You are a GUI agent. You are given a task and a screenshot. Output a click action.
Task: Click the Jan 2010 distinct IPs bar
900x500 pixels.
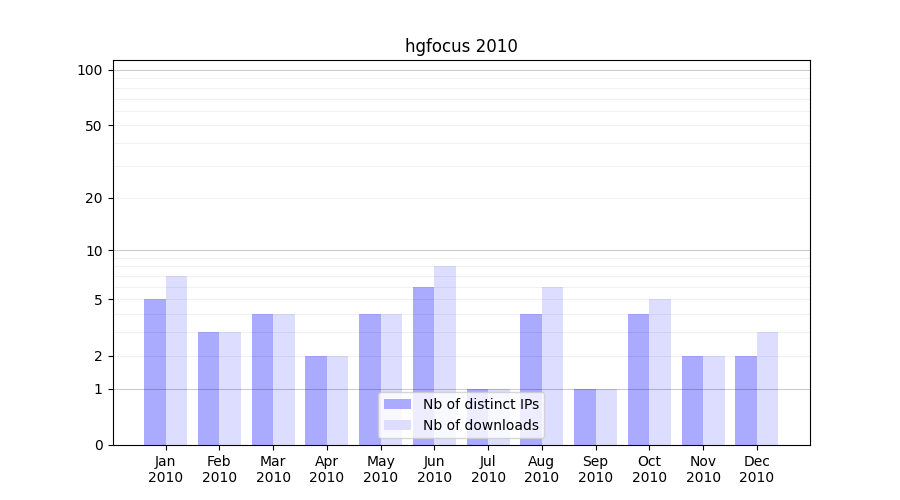click(155, 372)
